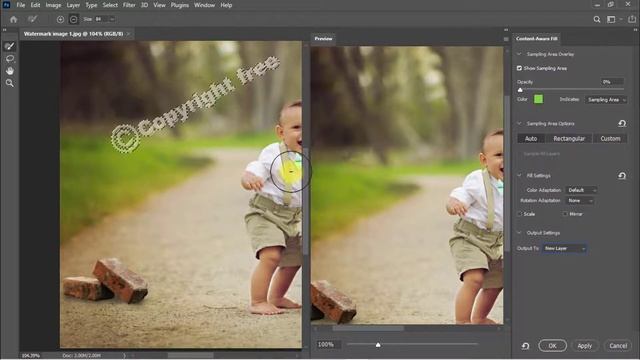The height and width of the screenshot is (360, 640).
Task: Open the Preview panel menu icon
Action: 506,39
